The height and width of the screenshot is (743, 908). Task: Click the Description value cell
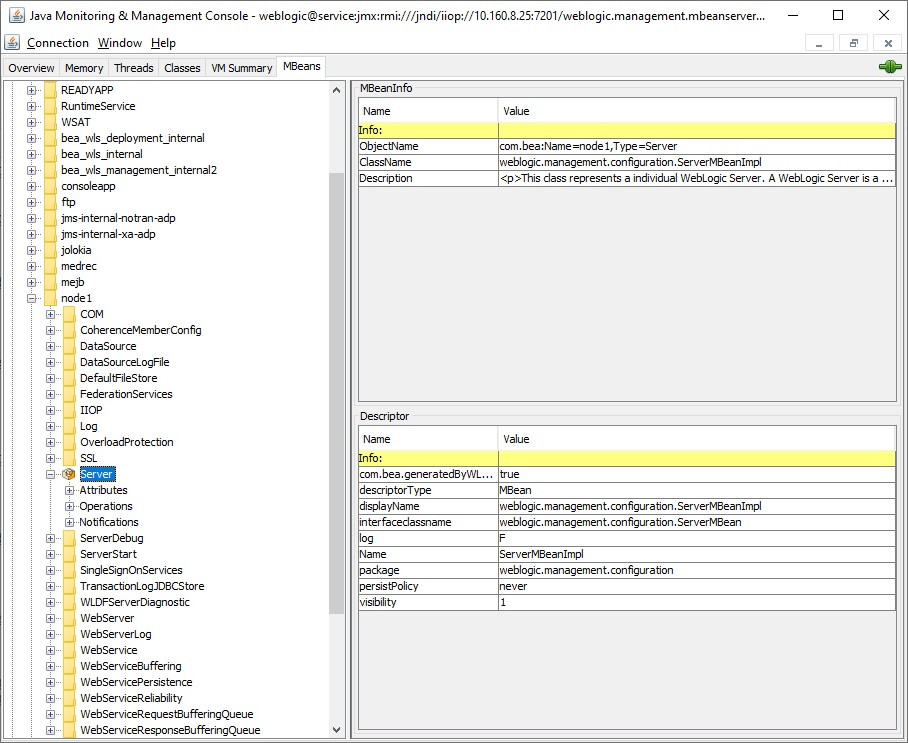pos(696,178)
